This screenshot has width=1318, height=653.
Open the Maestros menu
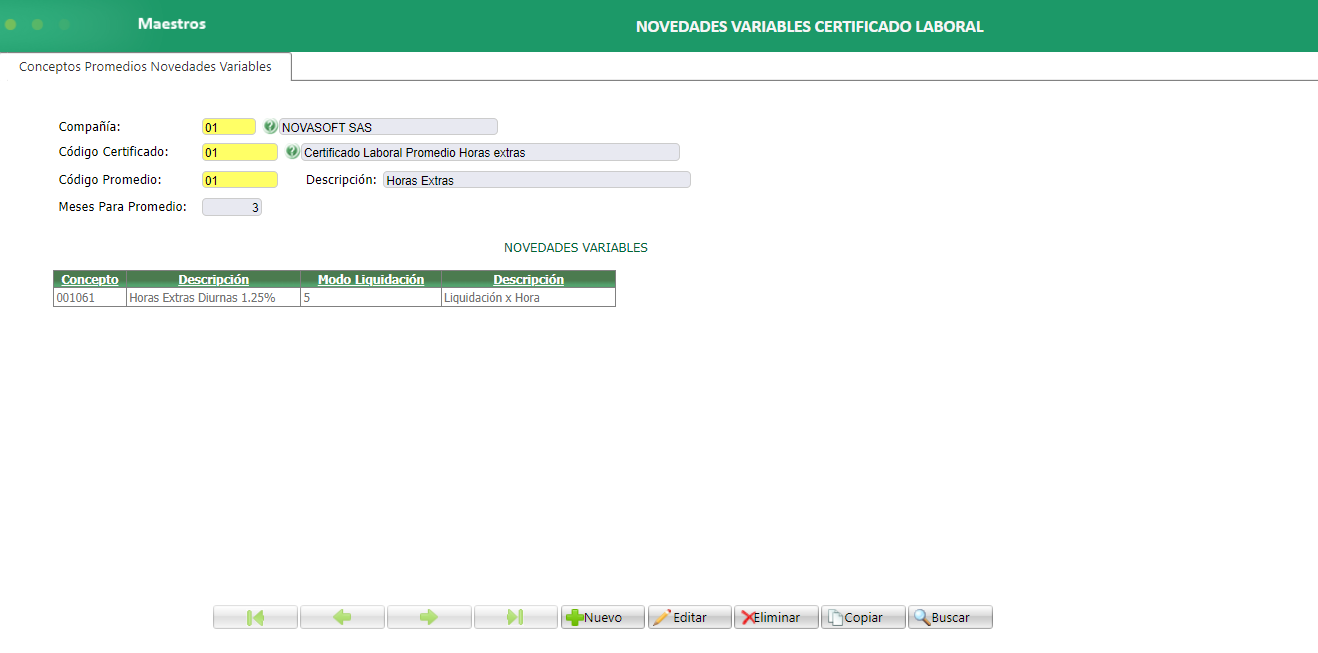tap(172, 24)
